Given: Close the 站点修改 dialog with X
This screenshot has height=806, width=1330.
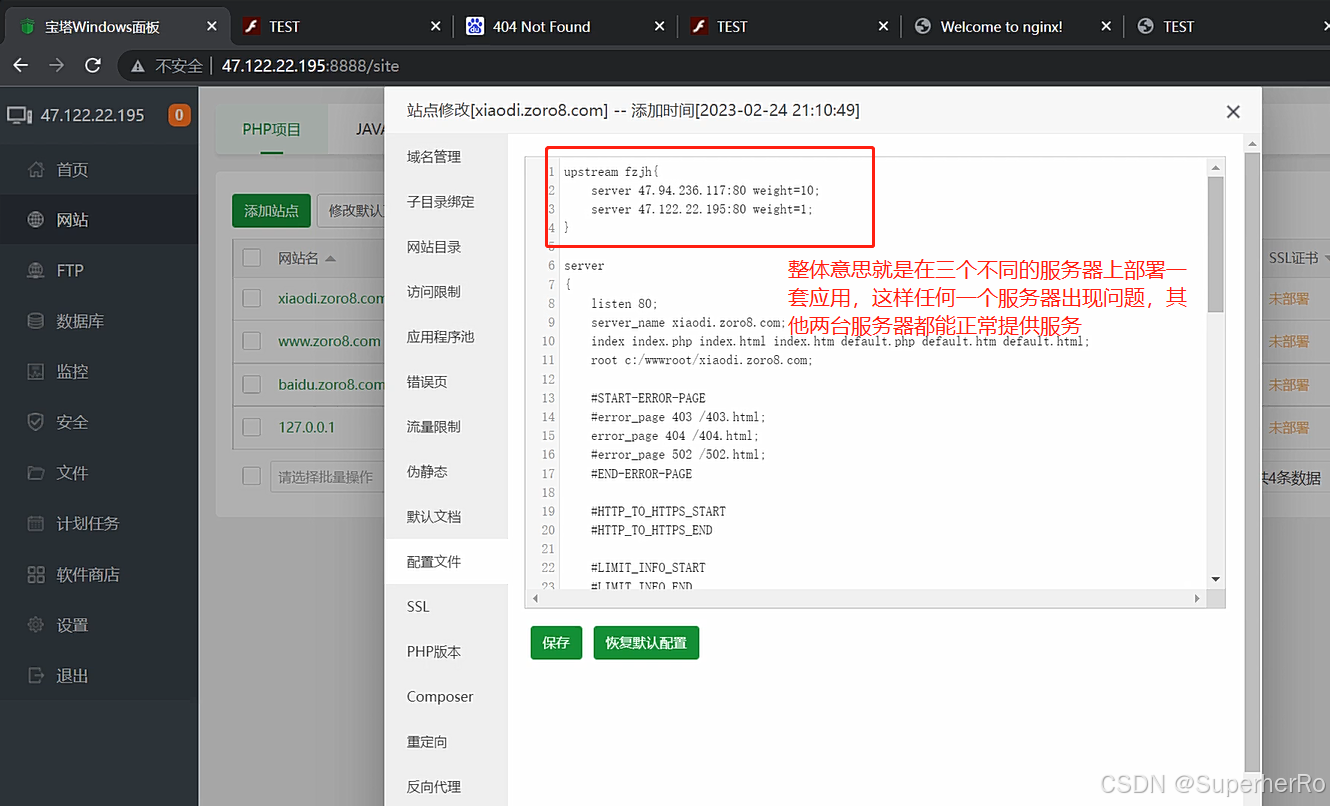Looking at the screenshot, I should [x=1233, y=112].
